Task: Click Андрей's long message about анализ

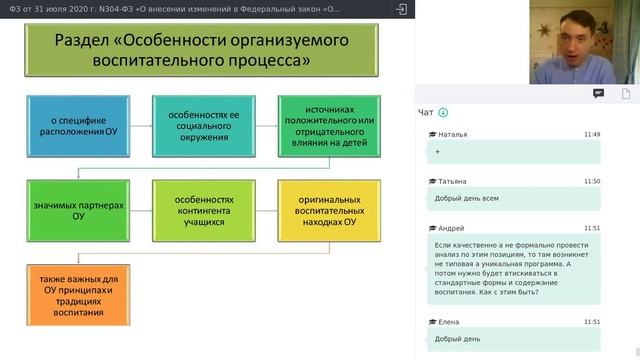Action: (x=514, y=269)
